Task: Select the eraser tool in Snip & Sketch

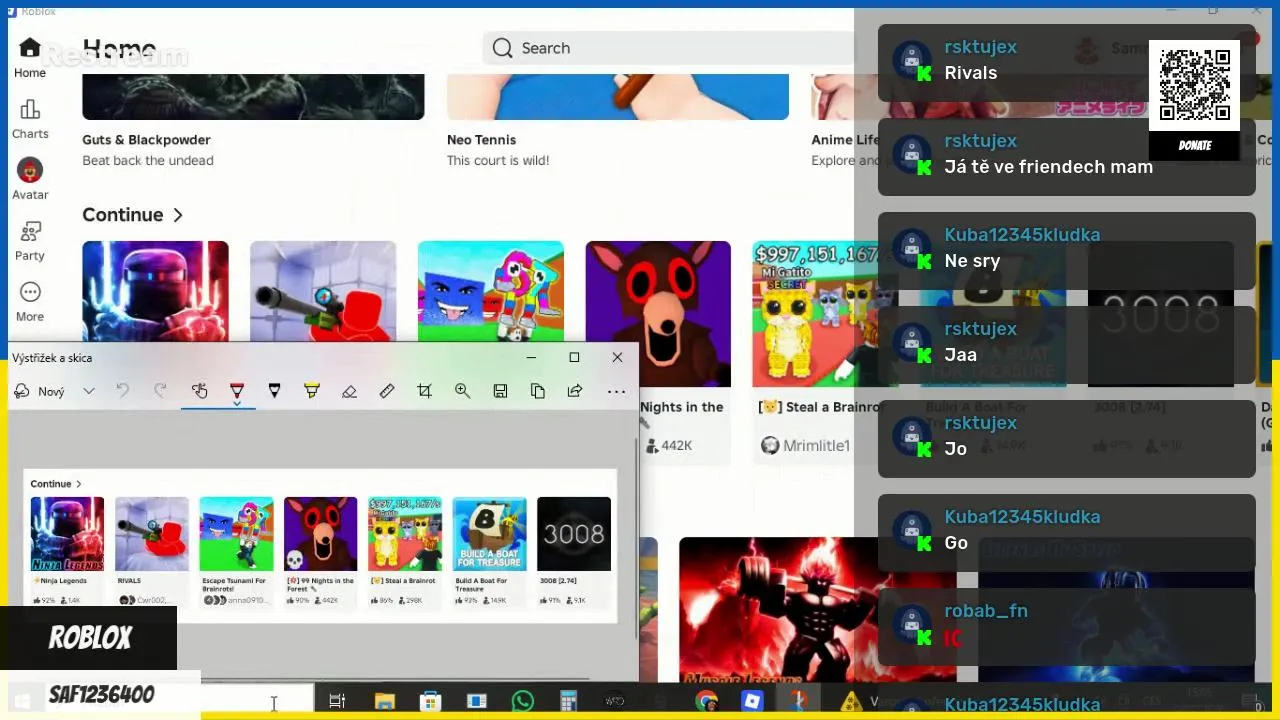Action: 349,391
